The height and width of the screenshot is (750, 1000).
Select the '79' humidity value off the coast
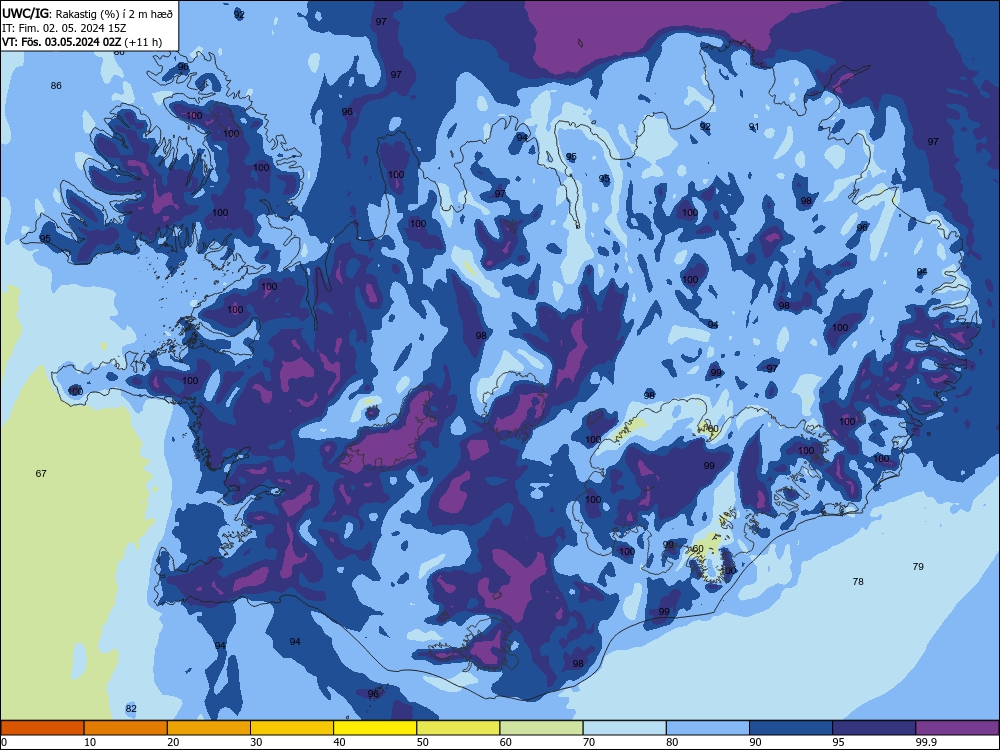click(x=918, y=566)
